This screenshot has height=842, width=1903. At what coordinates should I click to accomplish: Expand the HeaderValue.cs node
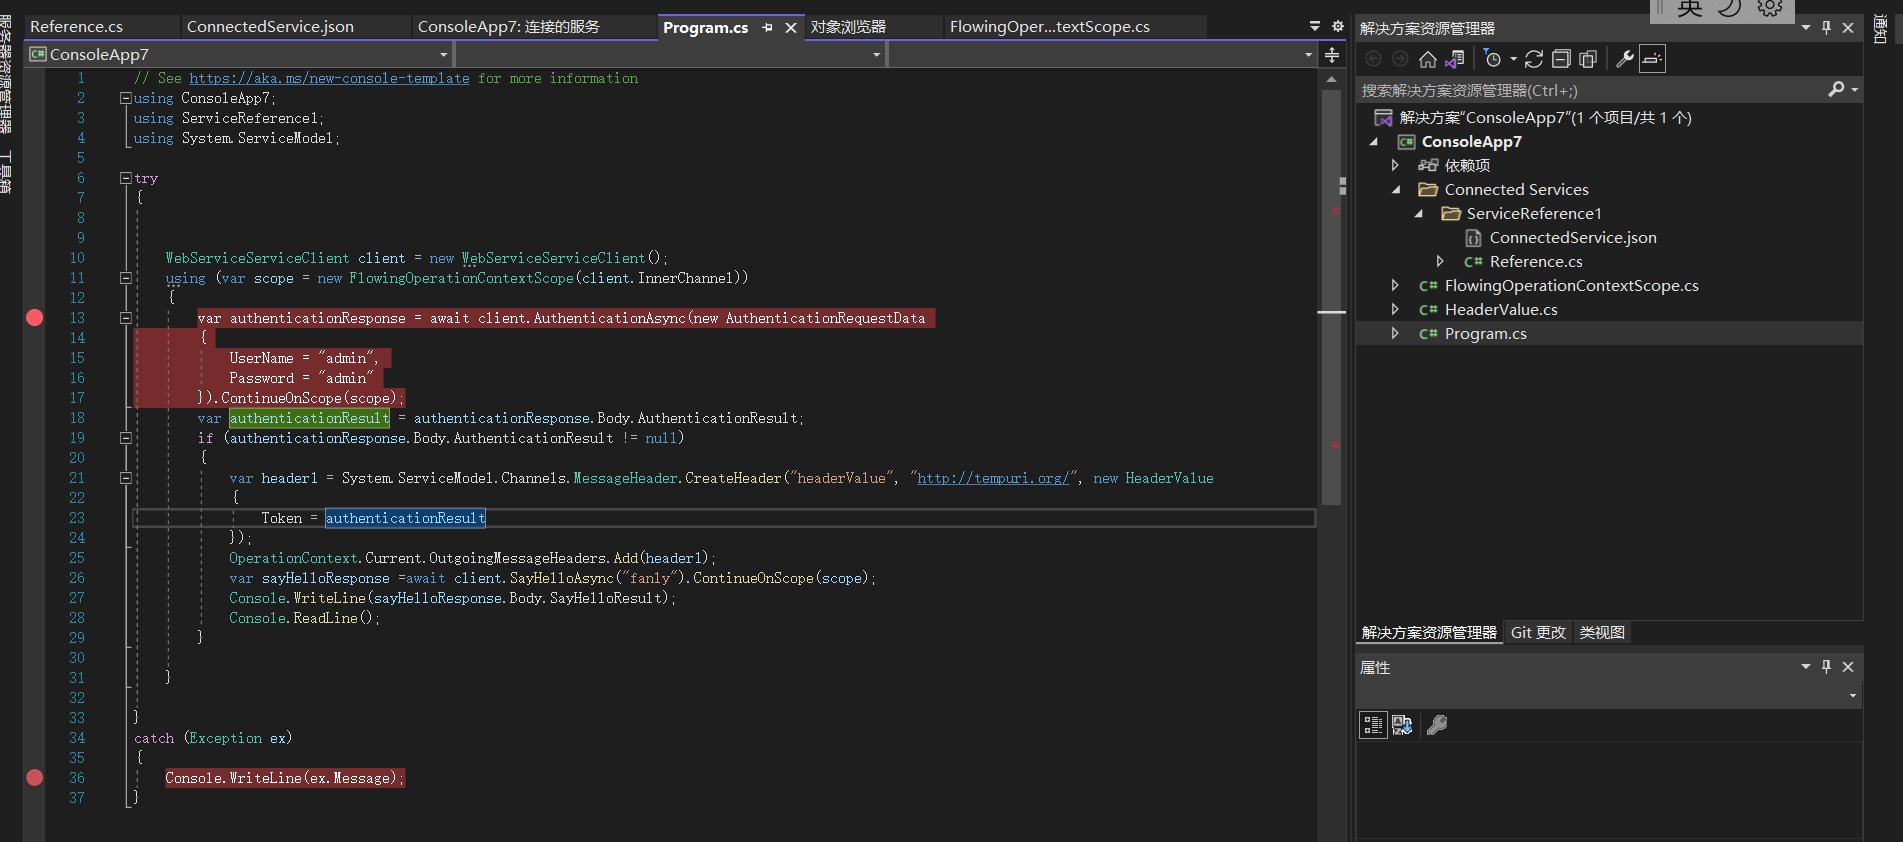[x=1395, y=309]
